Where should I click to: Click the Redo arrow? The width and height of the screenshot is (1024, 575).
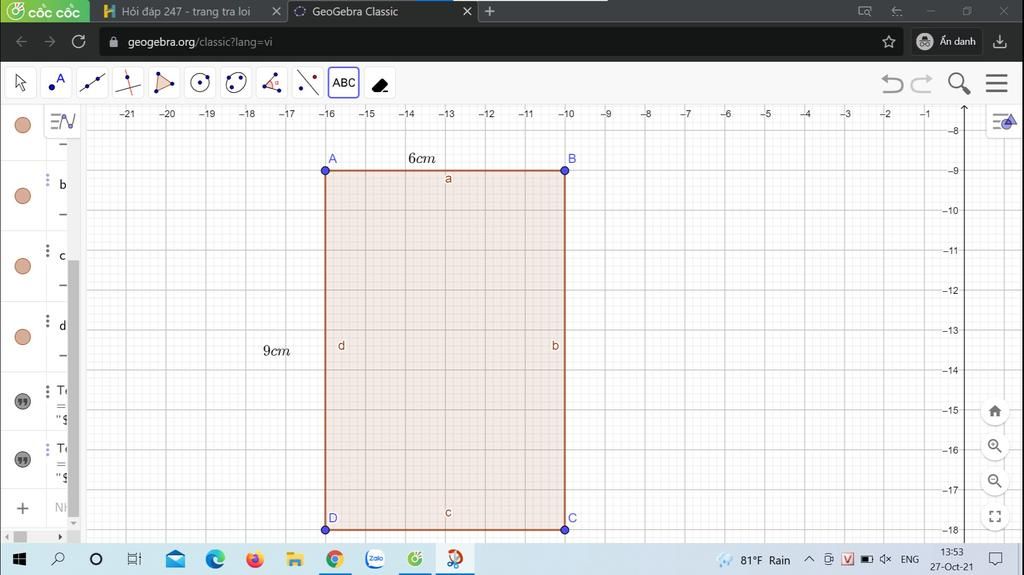tap(921, 84)
